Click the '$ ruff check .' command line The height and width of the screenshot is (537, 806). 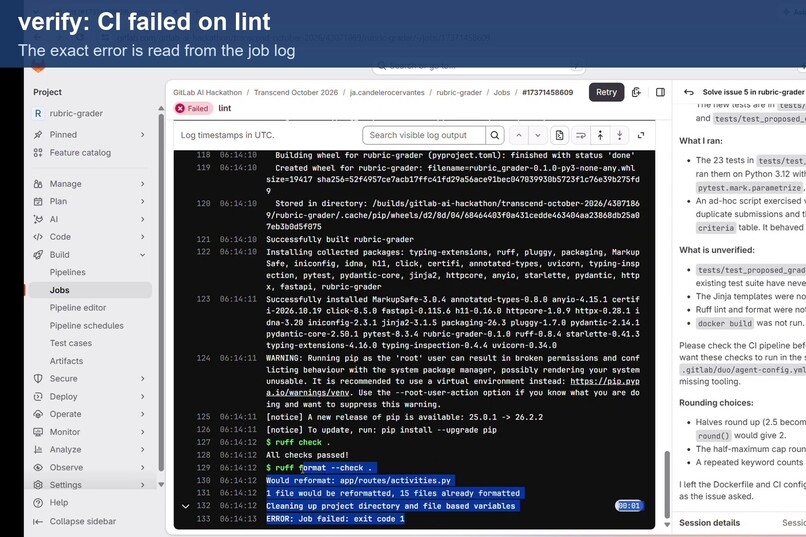(x=298, y=442)
